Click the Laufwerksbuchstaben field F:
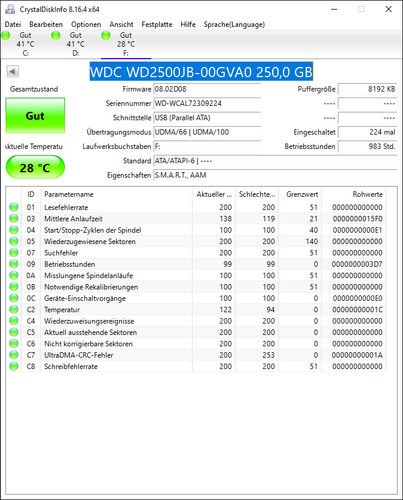The width and height of the screenshot is (403, 500). pos(207,146)
